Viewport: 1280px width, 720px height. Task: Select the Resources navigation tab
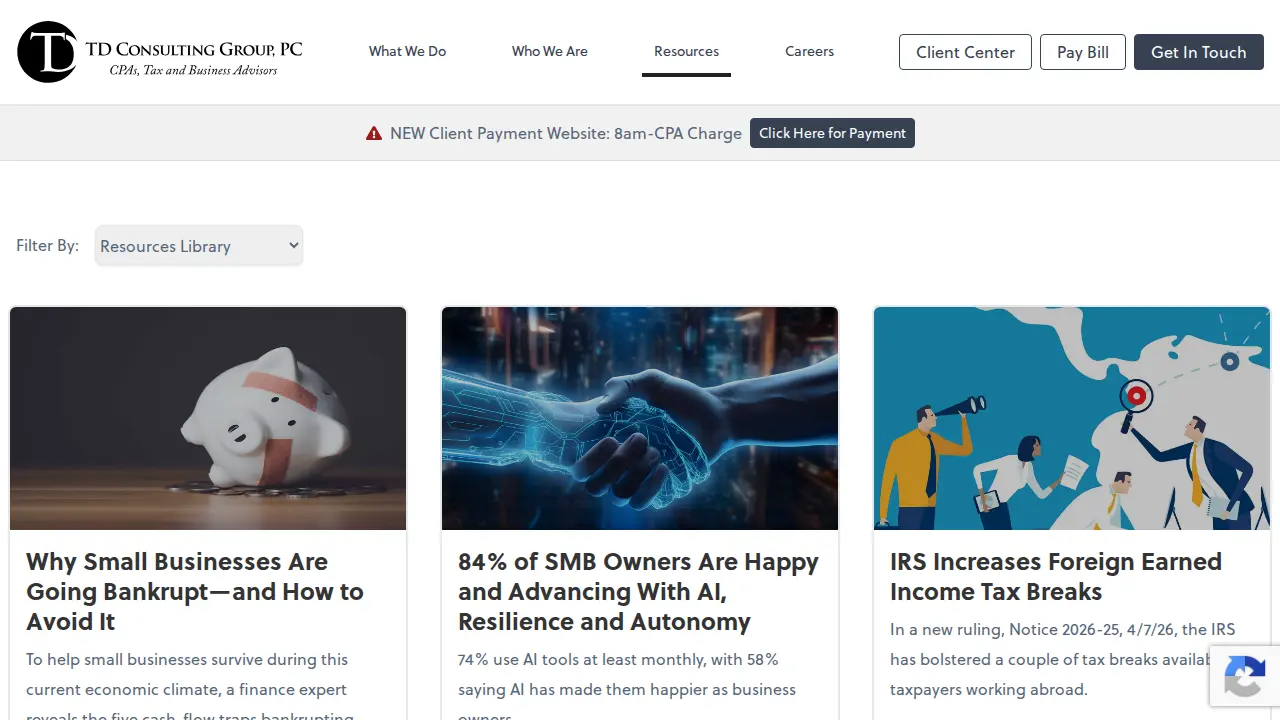pos(686,51)
